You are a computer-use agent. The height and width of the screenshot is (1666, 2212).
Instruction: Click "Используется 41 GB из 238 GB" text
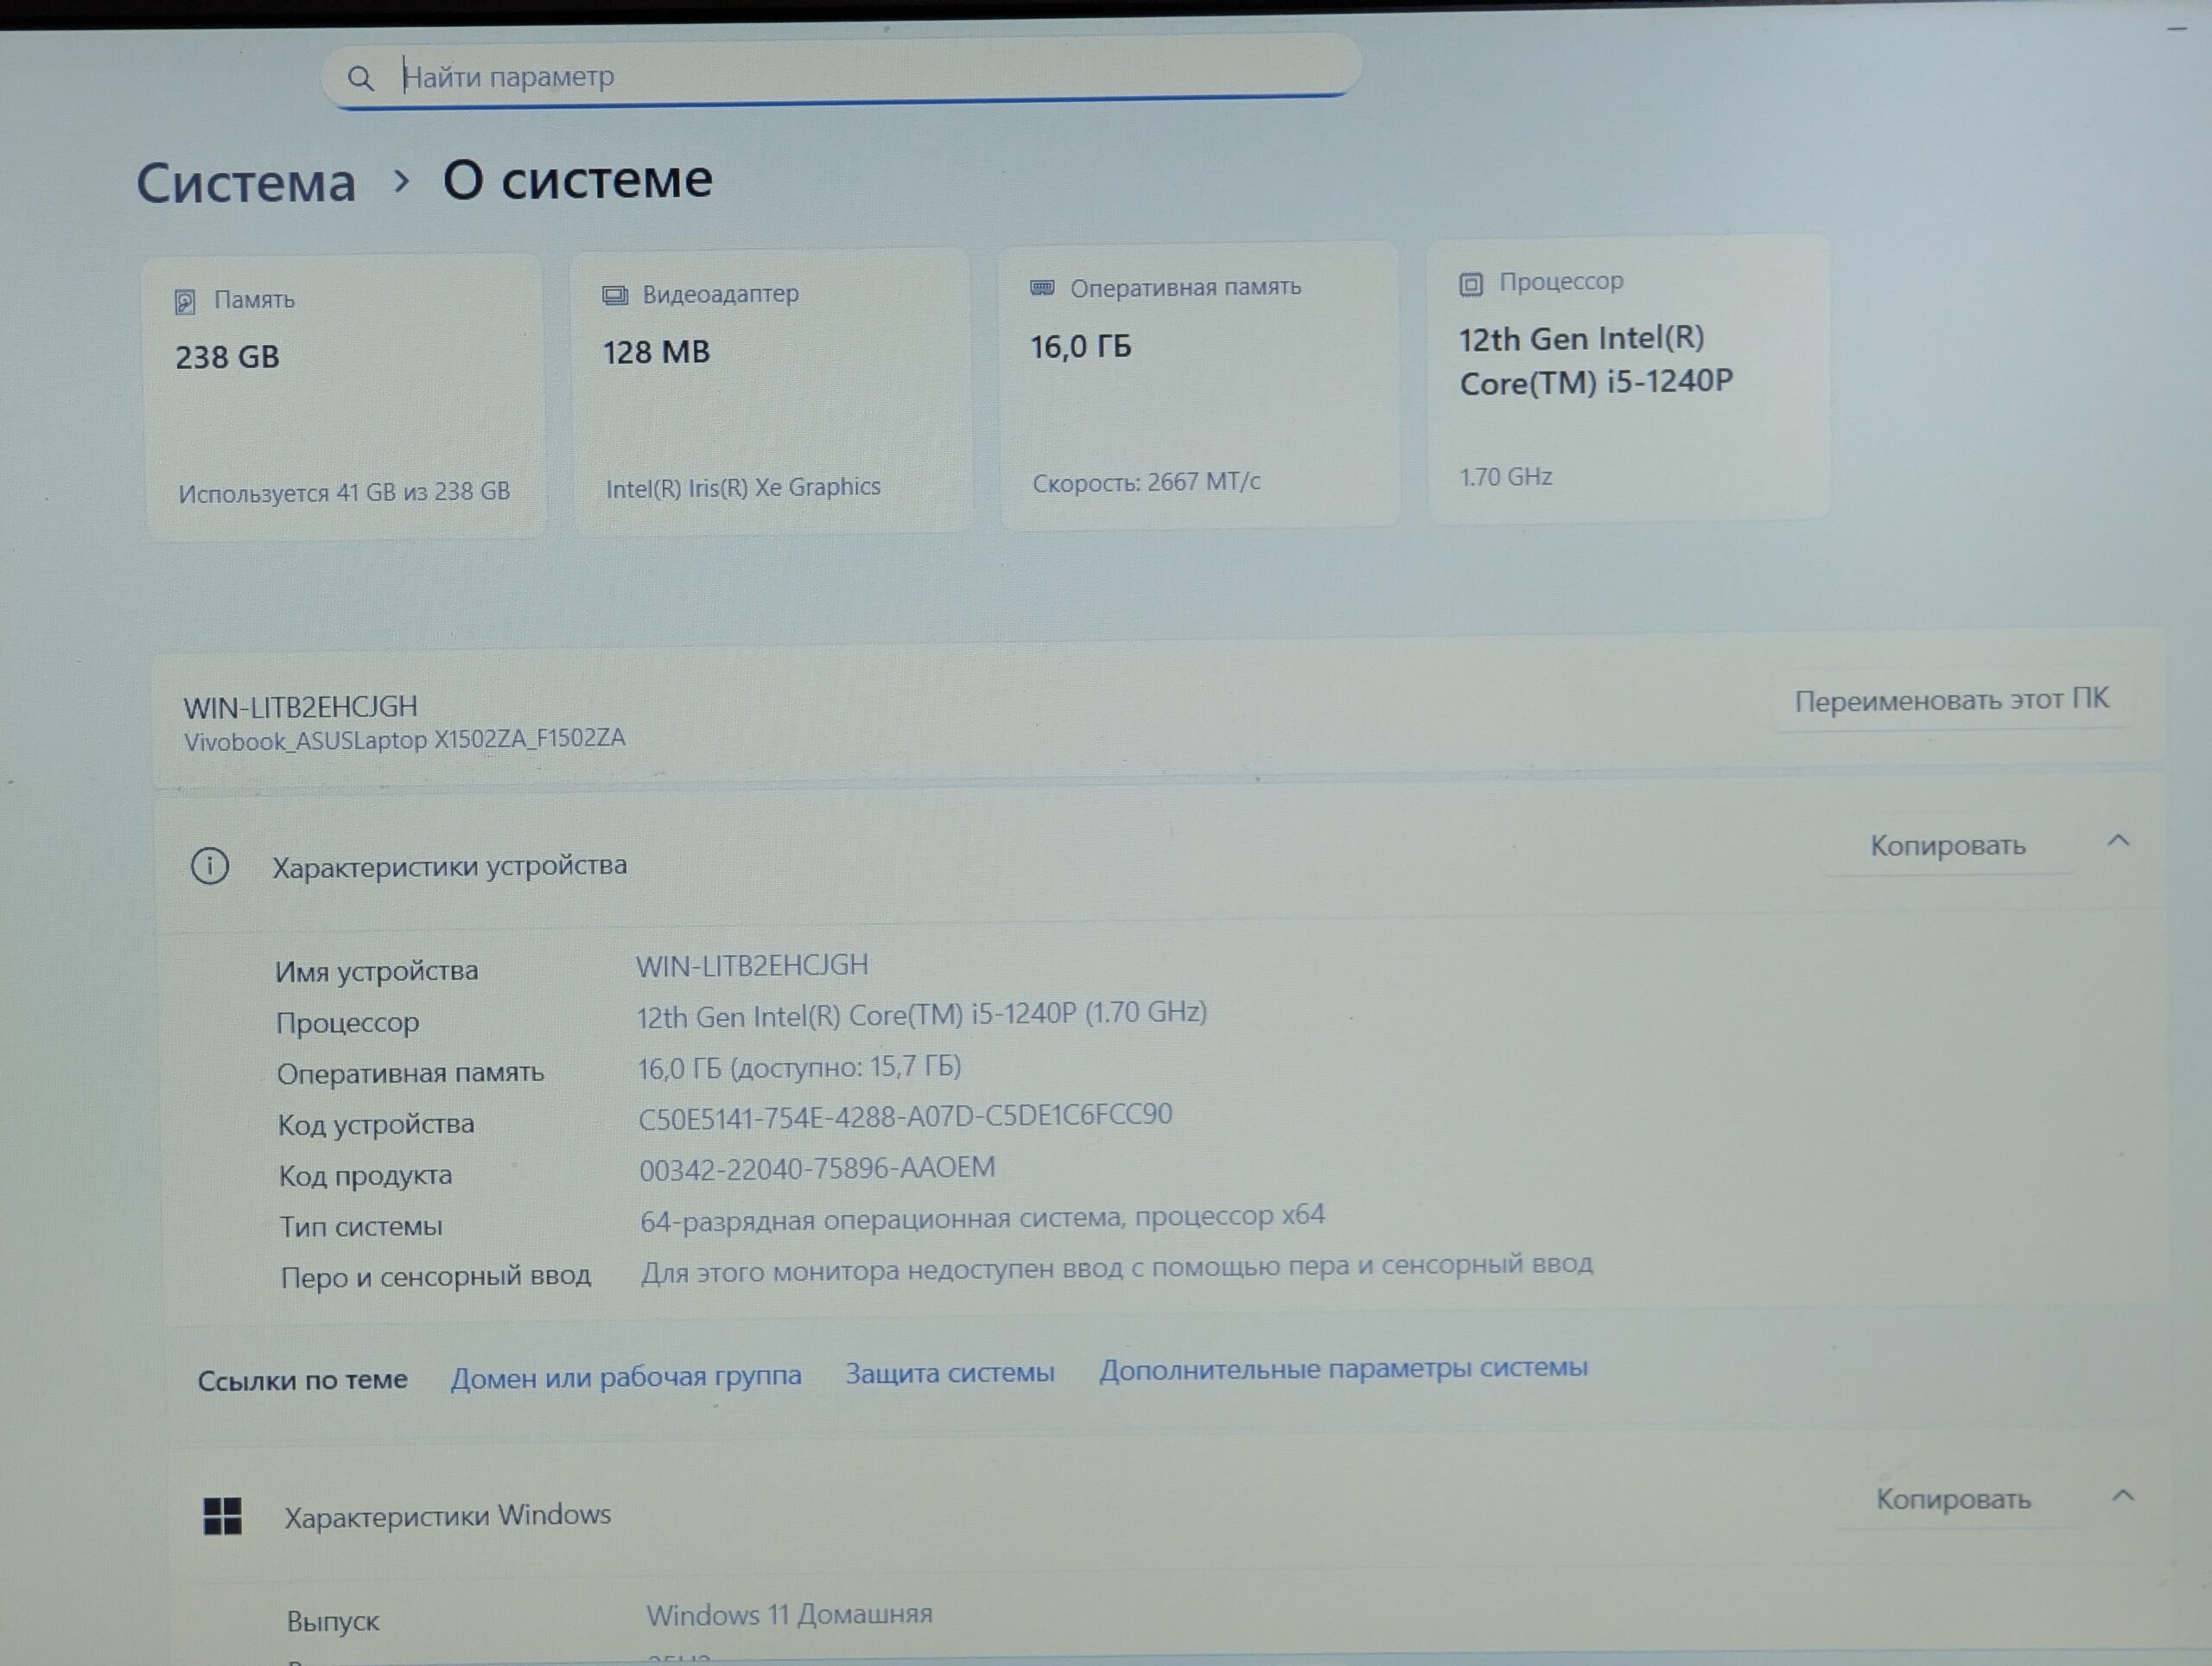(344, 493)
